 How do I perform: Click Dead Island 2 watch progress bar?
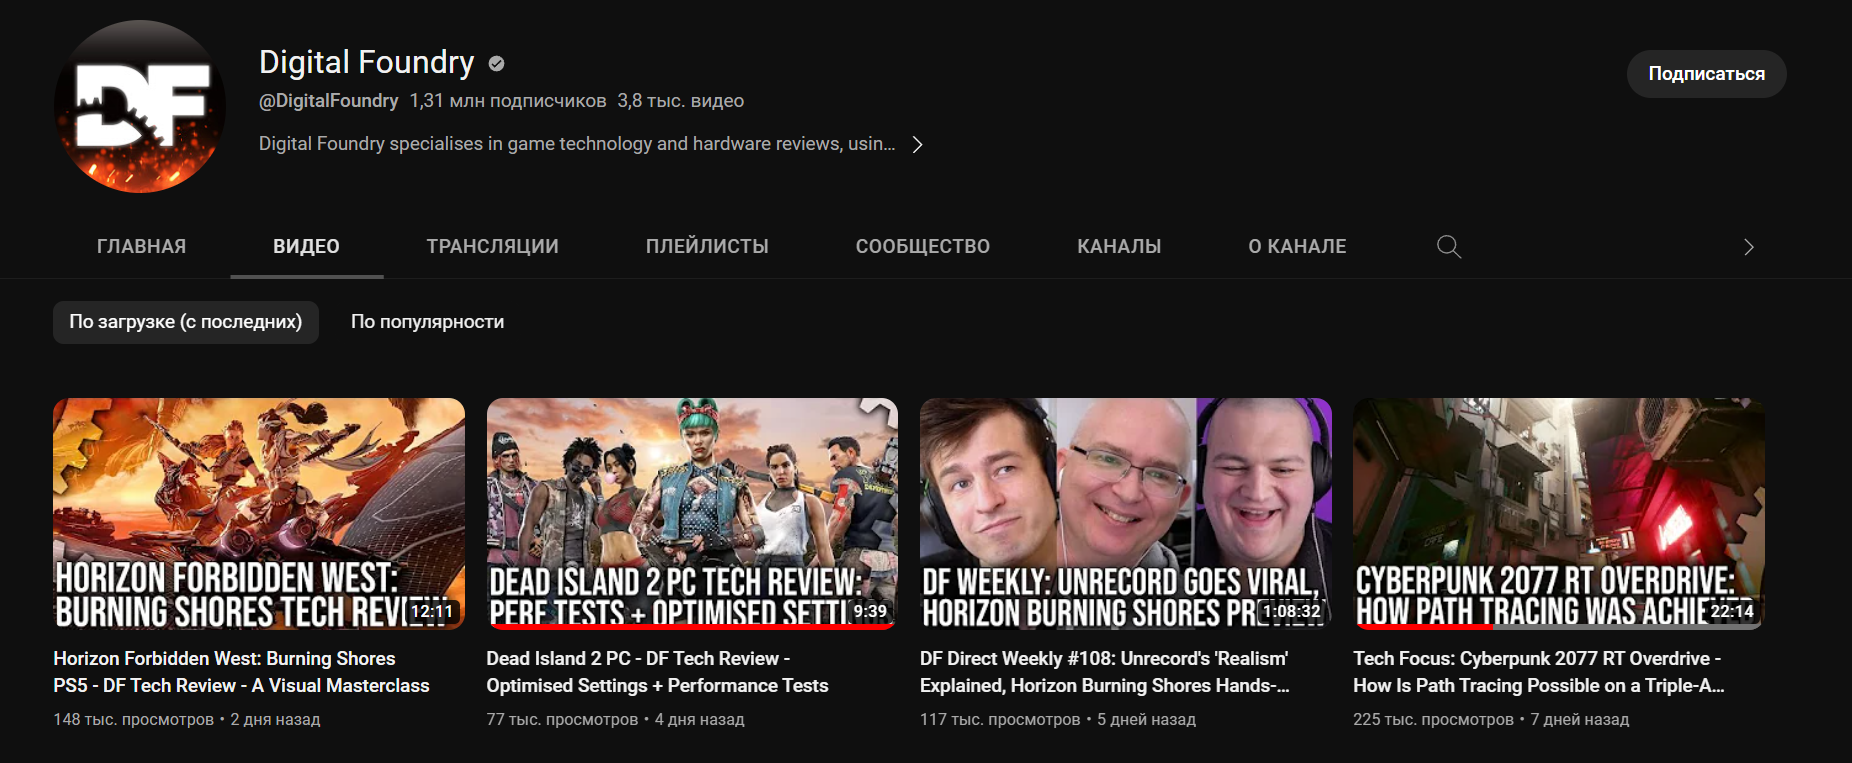tap(692, 627)
